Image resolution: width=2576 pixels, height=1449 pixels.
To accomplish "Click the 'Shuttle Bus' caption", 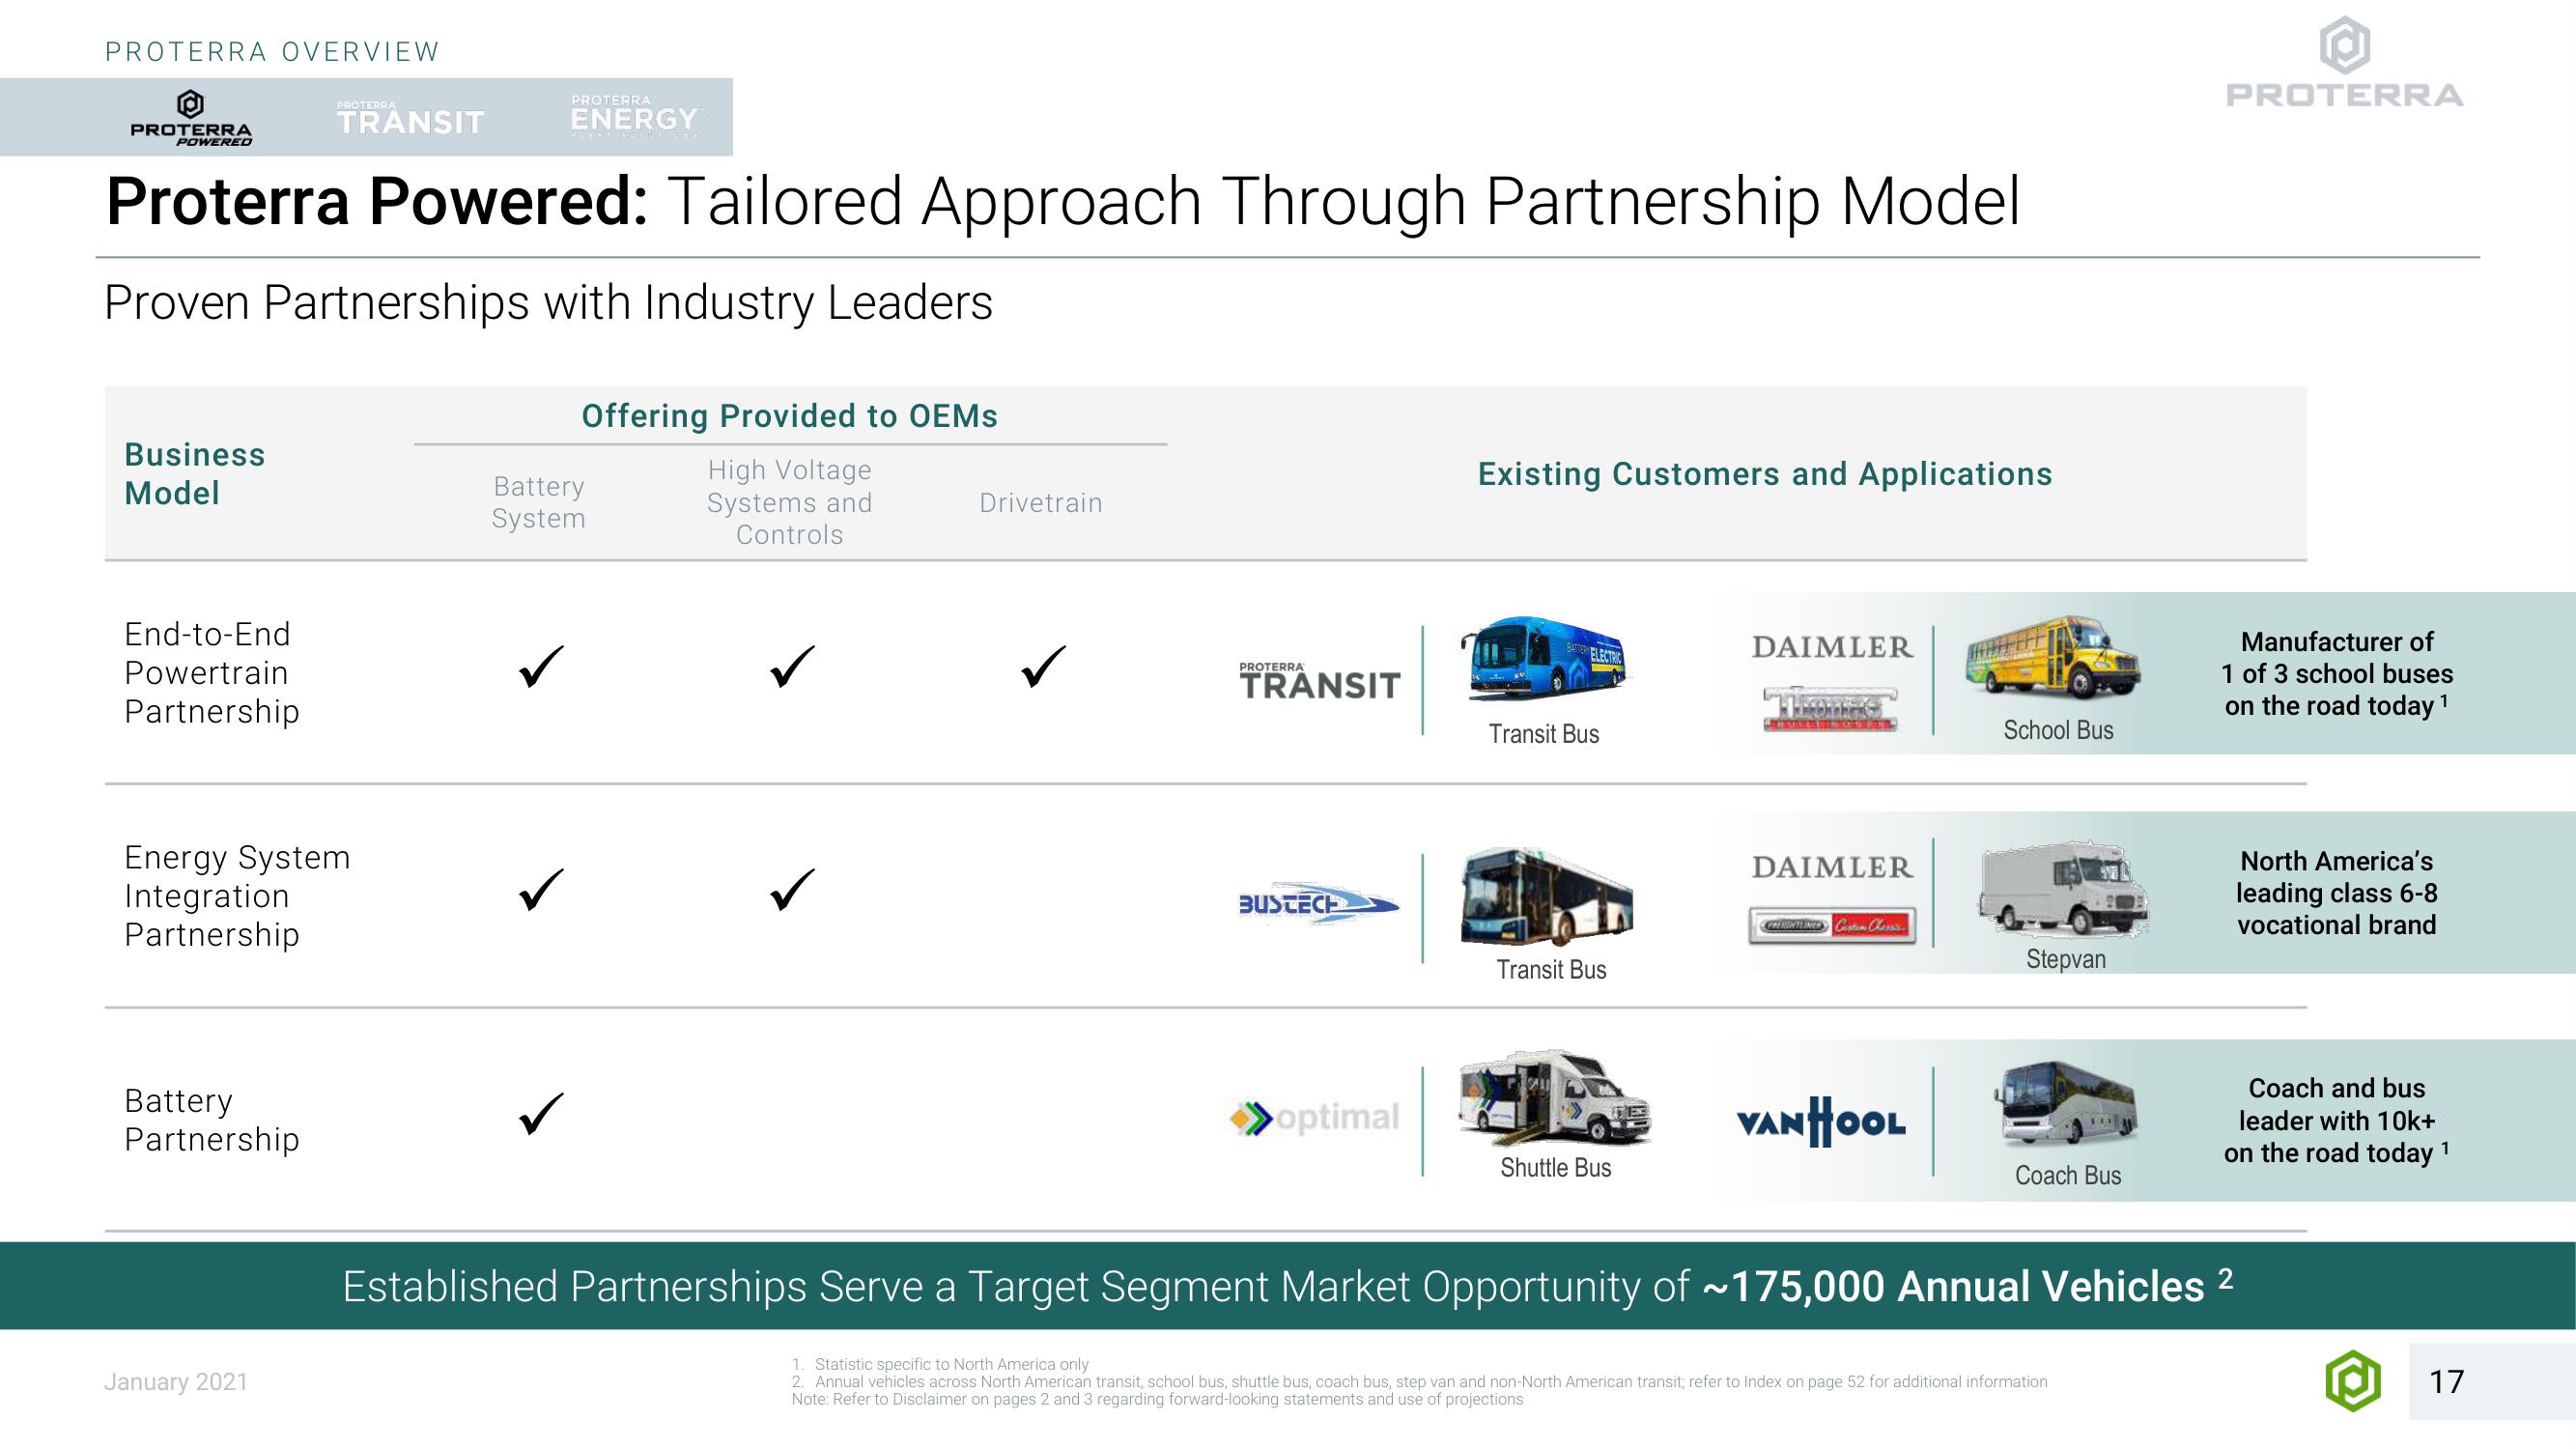I will (1556, 1167).
